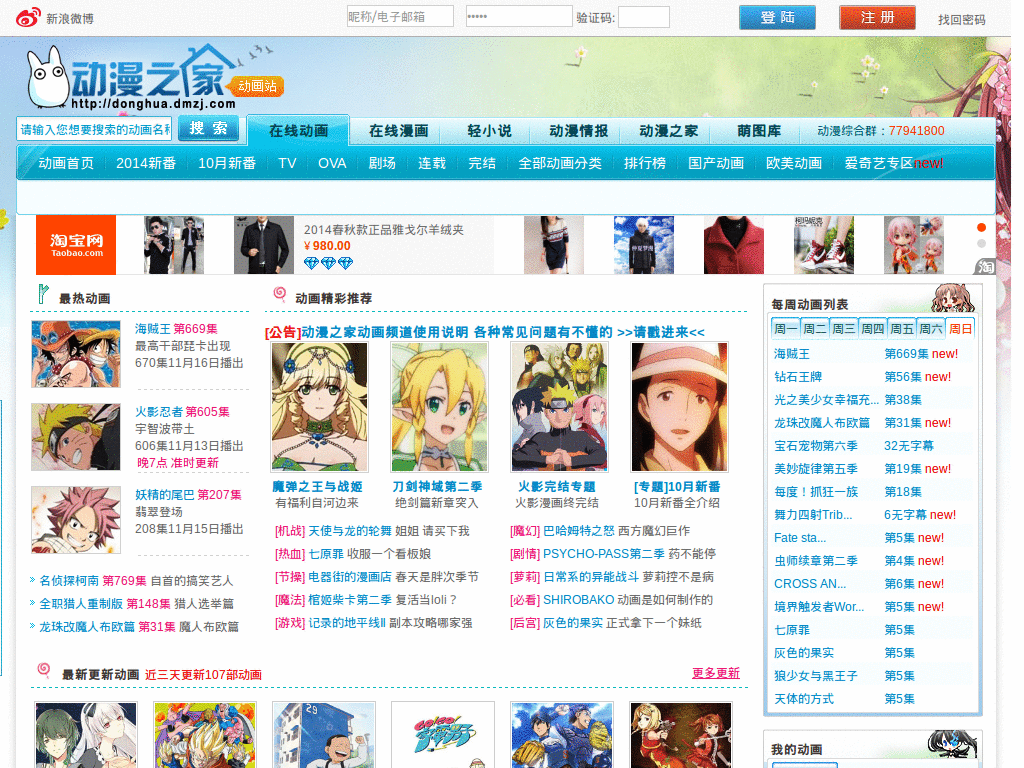The image size is (1024, 768).
Task: Open 排行榜 in the navigation bar
Action: 645,163
